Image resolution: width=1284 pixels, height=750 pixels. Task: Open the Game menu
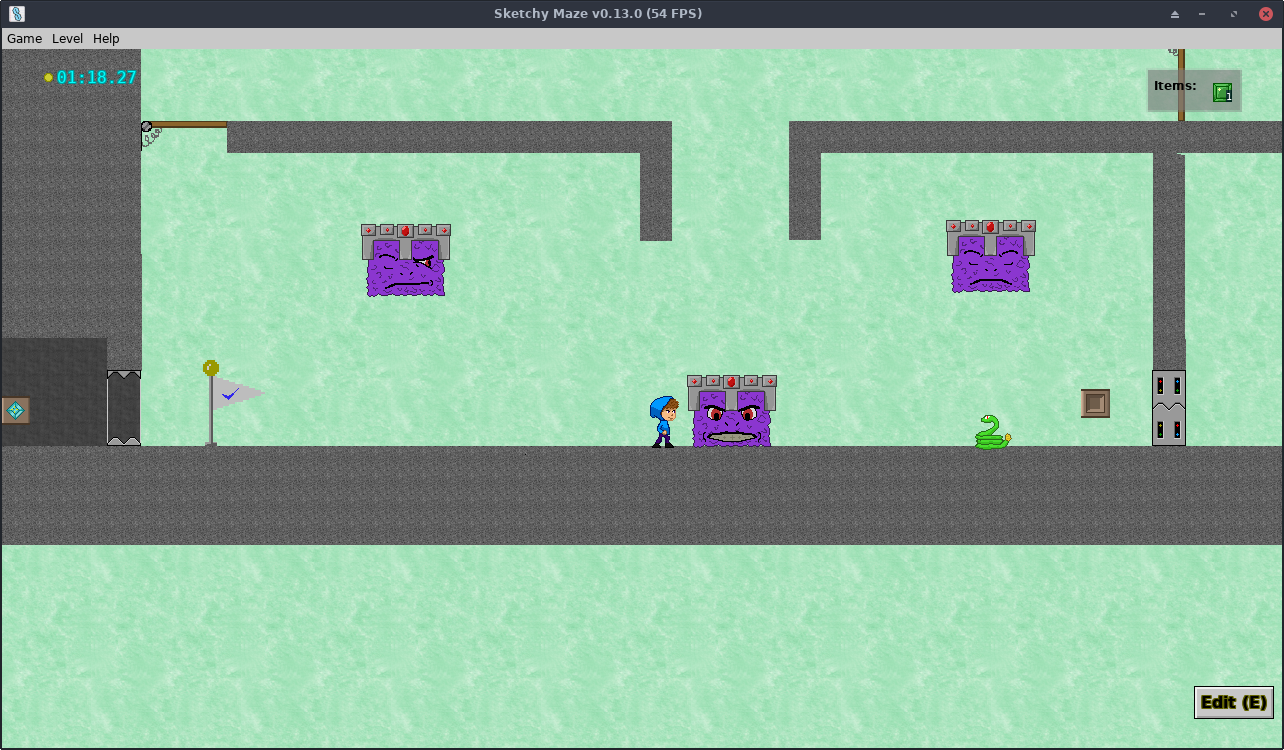(x=24, y=39)
